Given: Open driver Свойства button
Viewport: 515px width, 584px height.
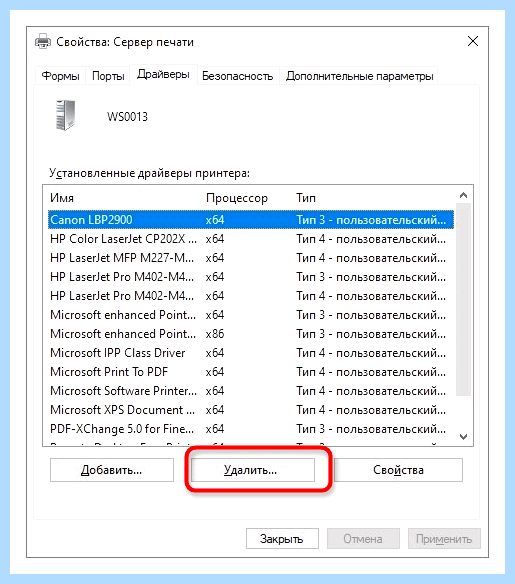Looking at the screenshot, I should (x=398, y=470).
